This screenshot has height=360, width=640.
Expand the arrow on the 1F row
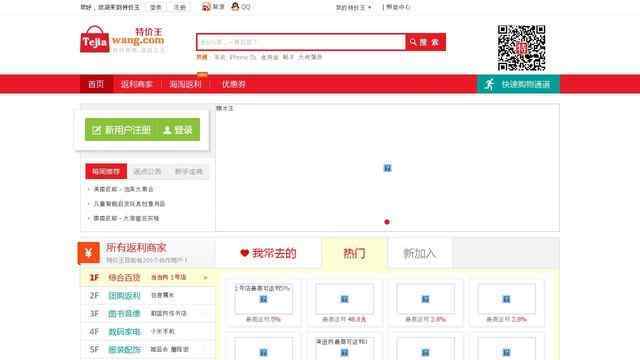pyautogui.click(x=205, y=278)
